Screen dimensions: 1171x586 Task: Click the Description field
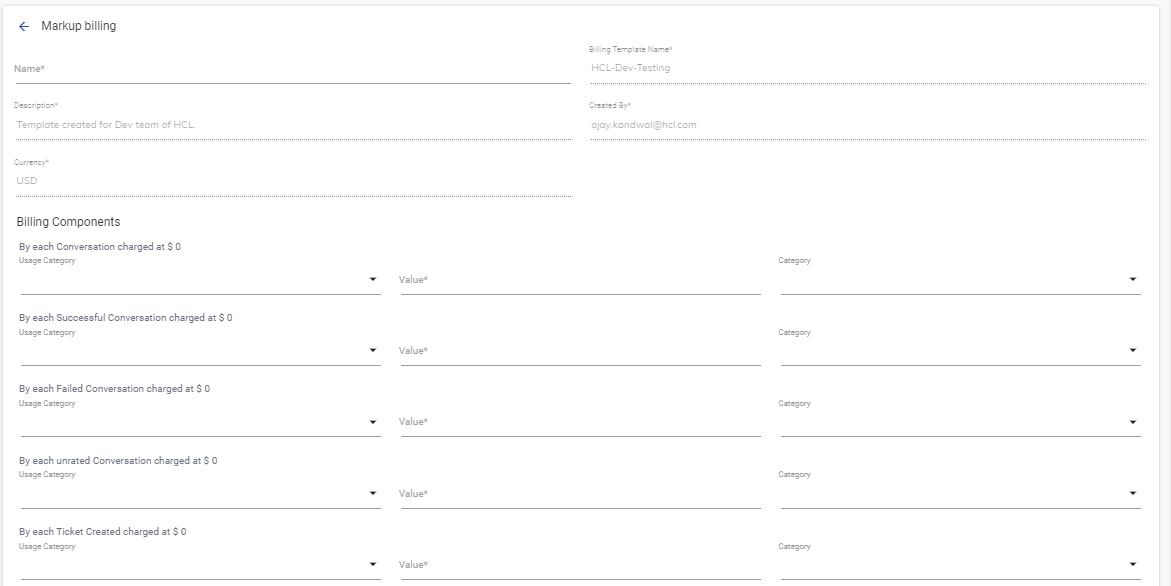pyautogui.click(x=292, y=125)
